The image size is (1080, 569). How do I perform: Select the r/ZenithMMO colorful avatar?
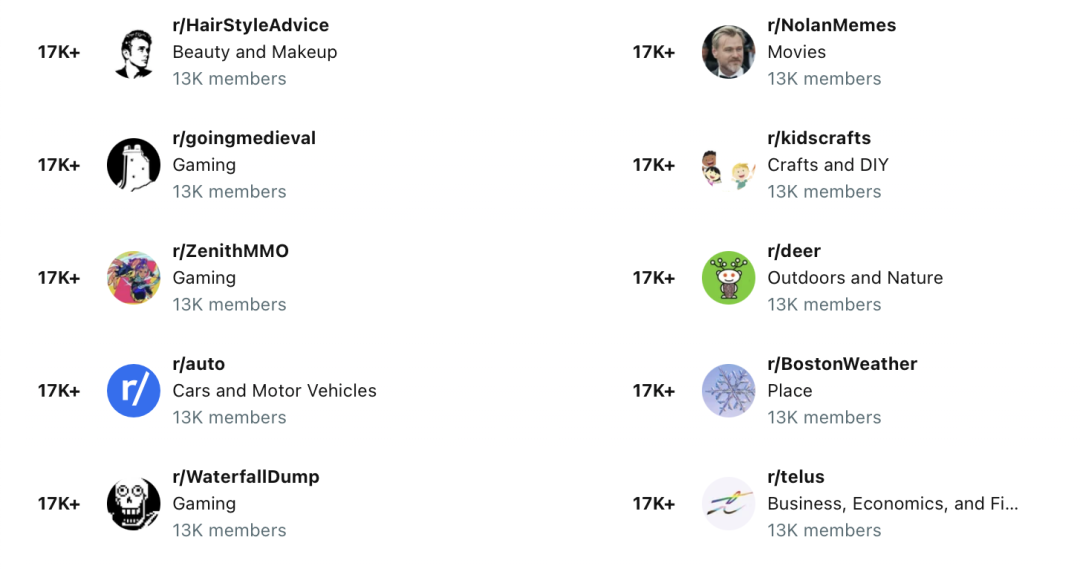pyautogui.click(x=133, y=278)
